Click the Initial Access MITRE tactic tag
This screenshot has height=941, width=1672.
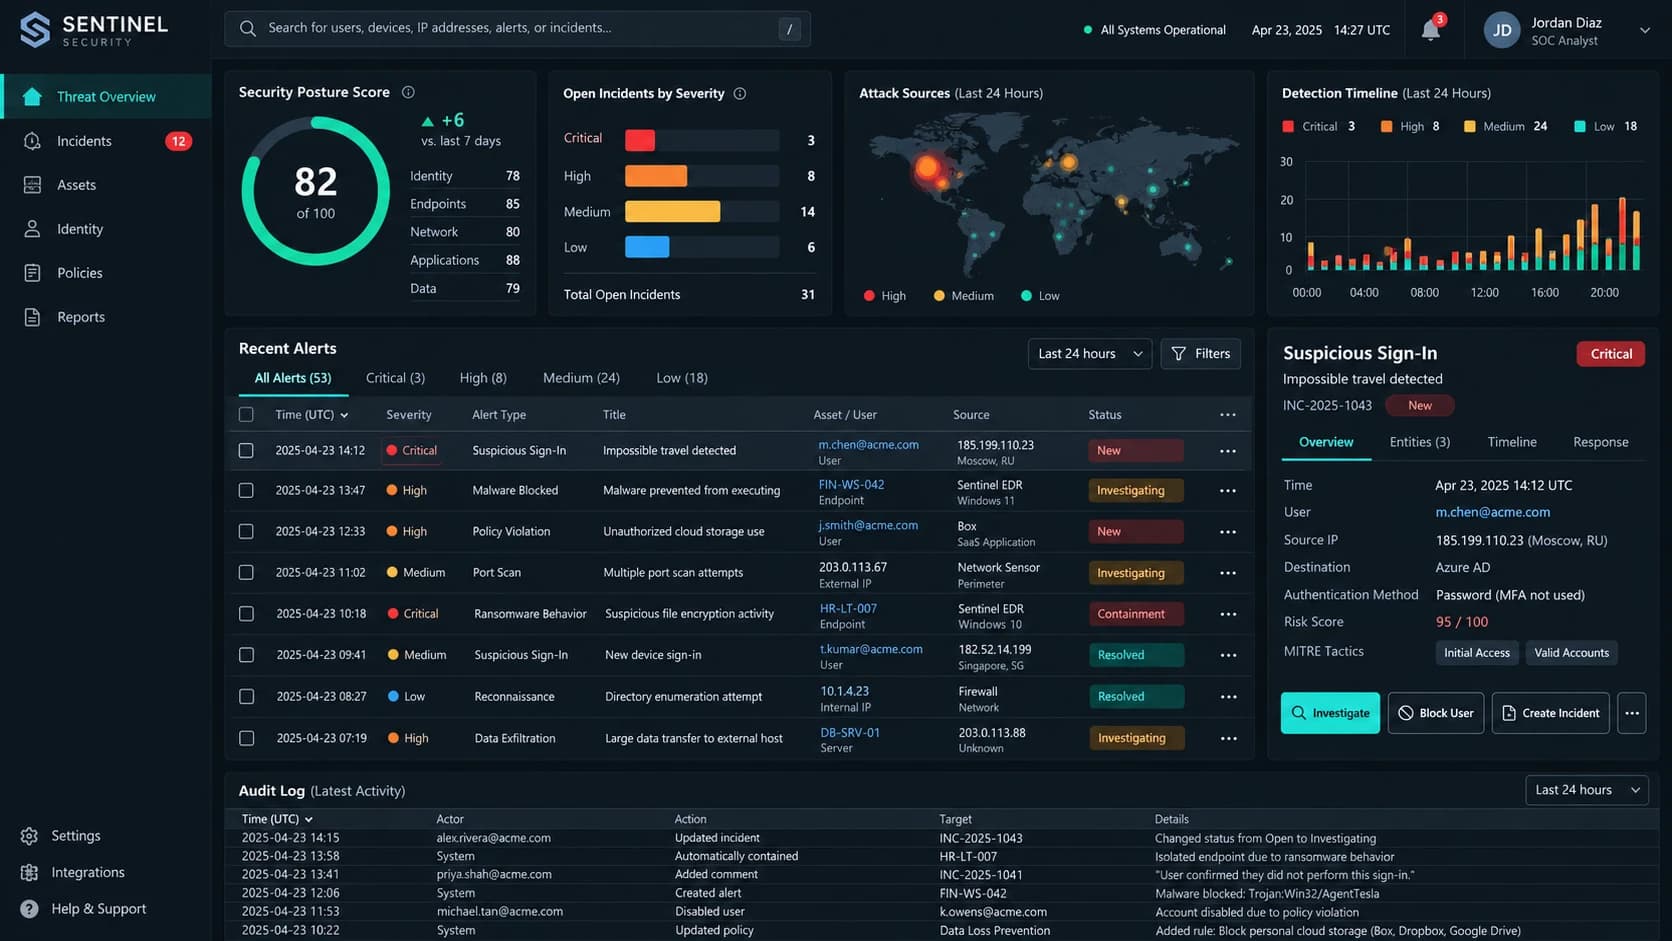tap(1477, 653)
